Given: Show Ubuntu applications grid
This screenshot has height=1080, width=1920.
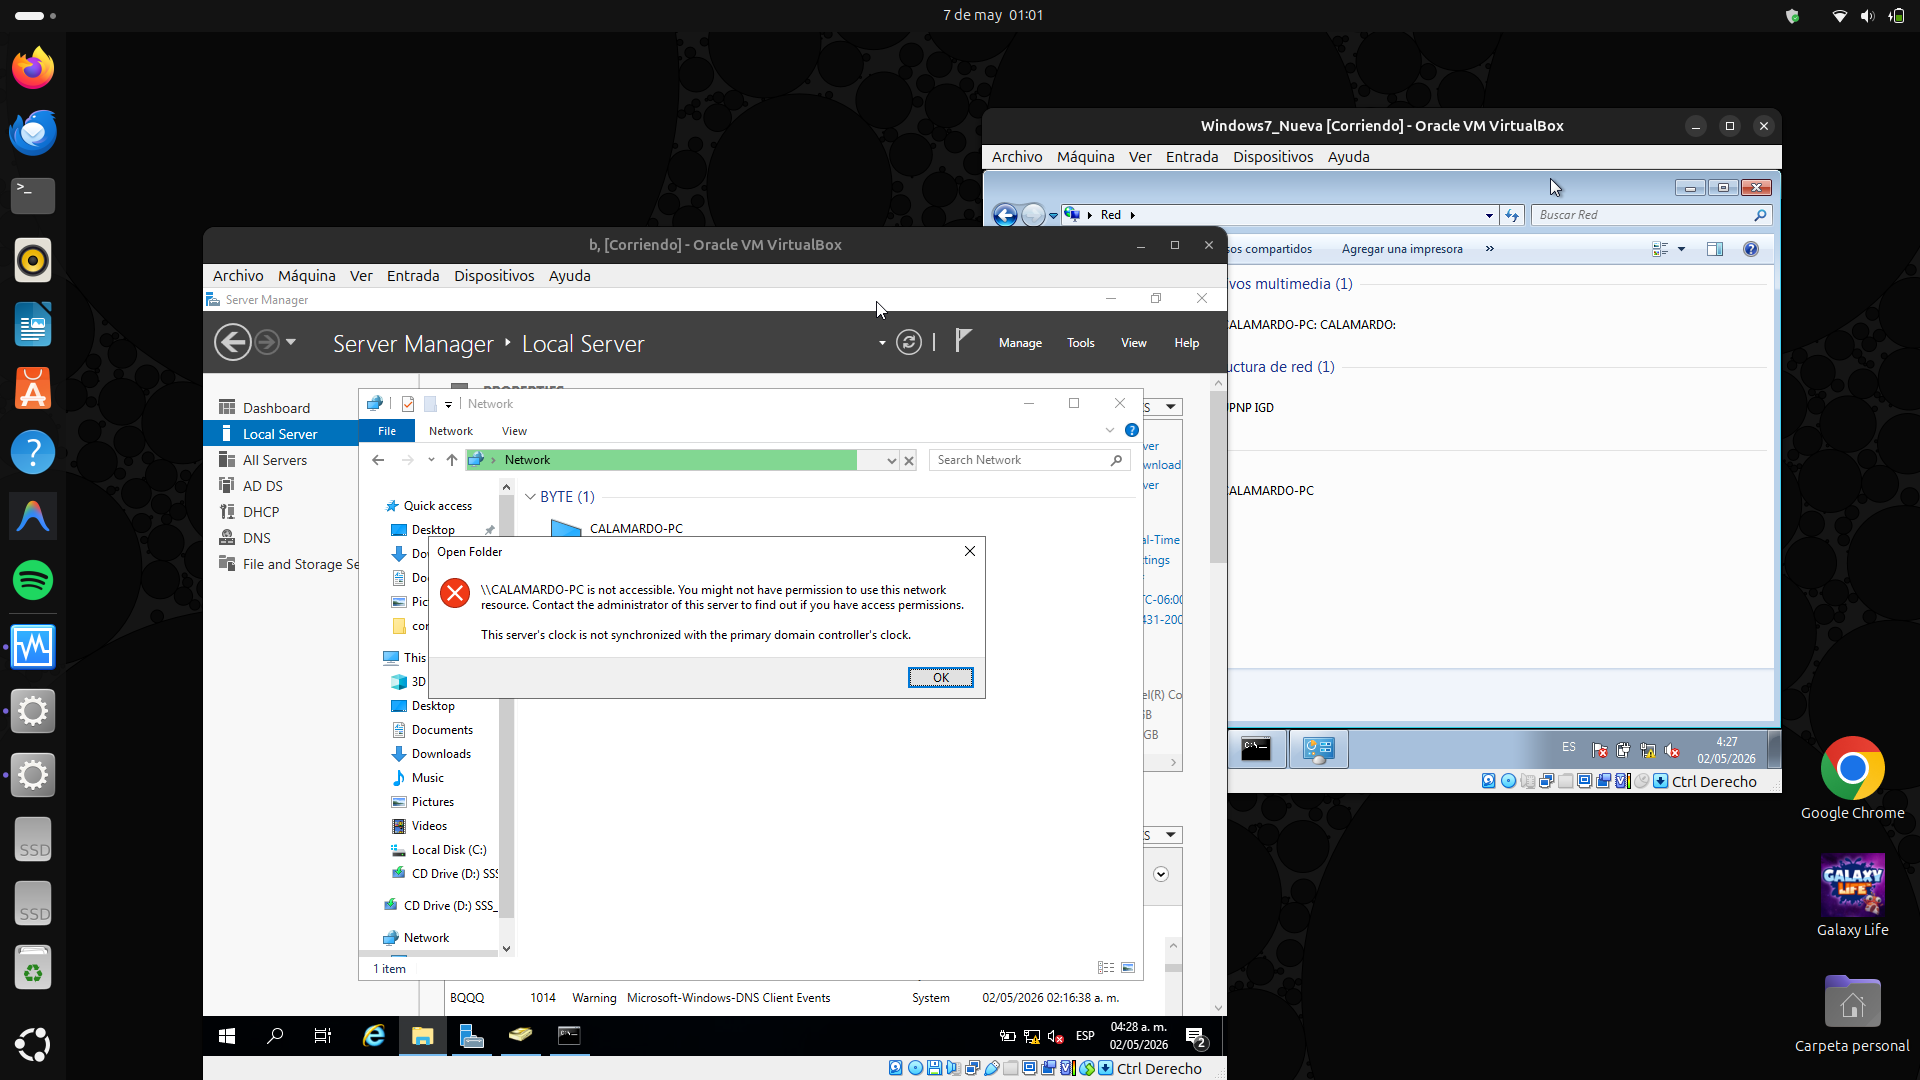Looking at the screenshot, I should coord(33,1044).
